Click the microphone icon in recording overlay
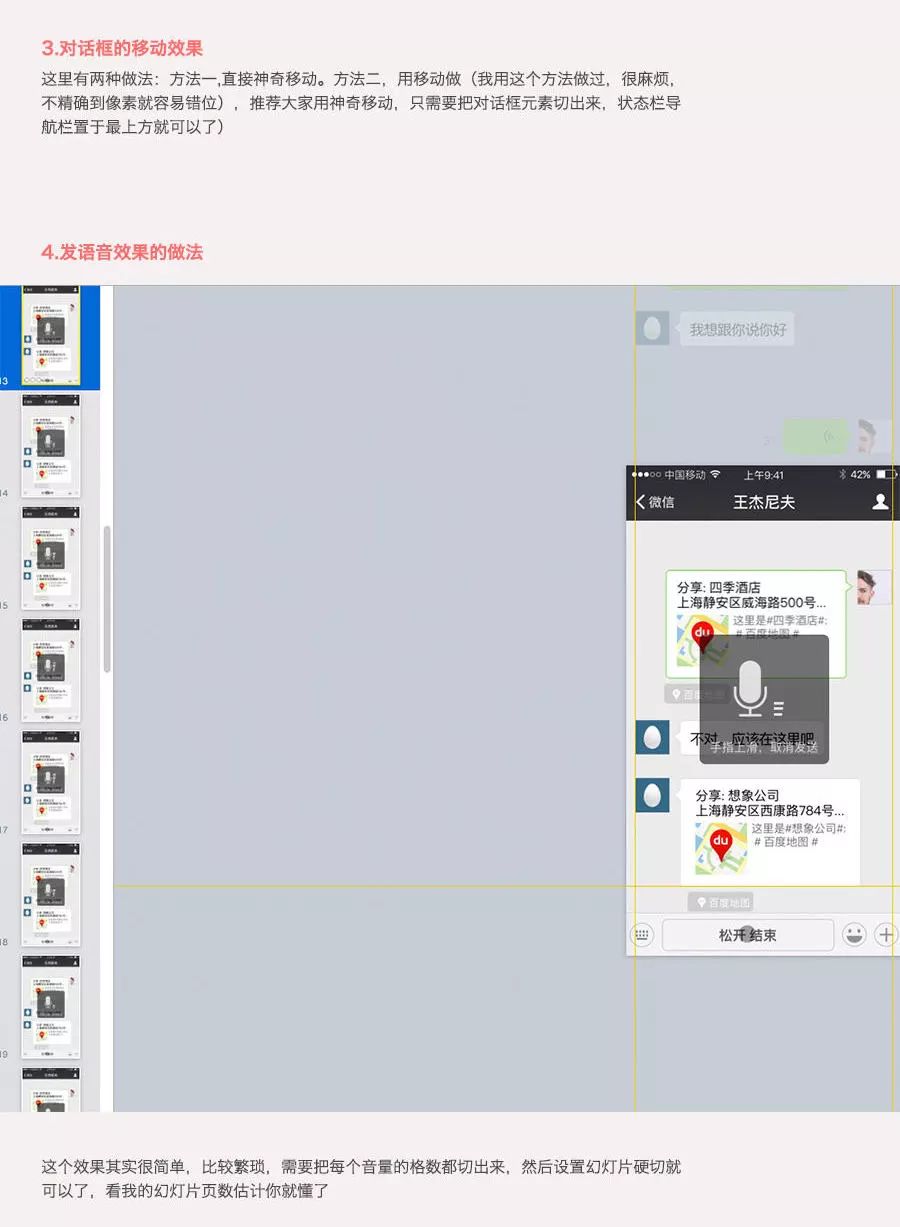 (x=750, y=689)
